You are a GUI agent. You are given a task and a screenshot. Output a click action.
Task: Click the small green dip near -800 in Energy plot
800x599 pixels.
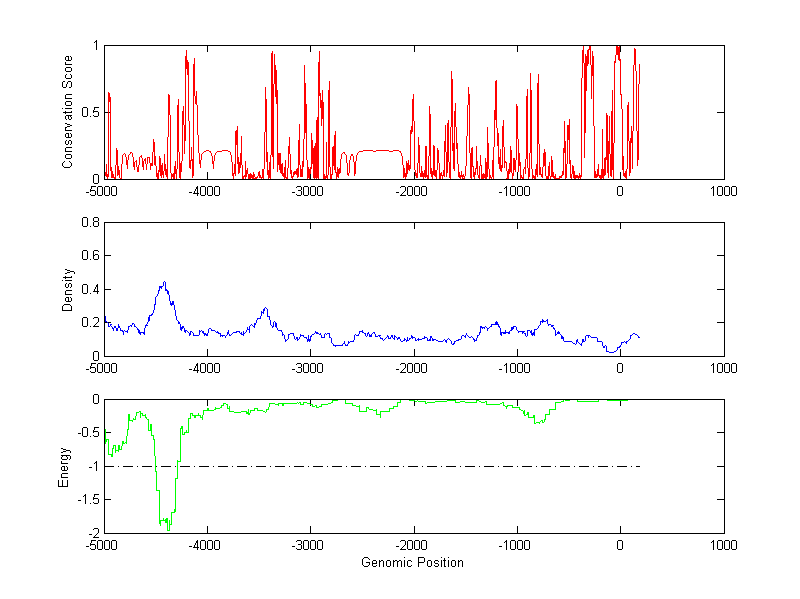[539, 422]
